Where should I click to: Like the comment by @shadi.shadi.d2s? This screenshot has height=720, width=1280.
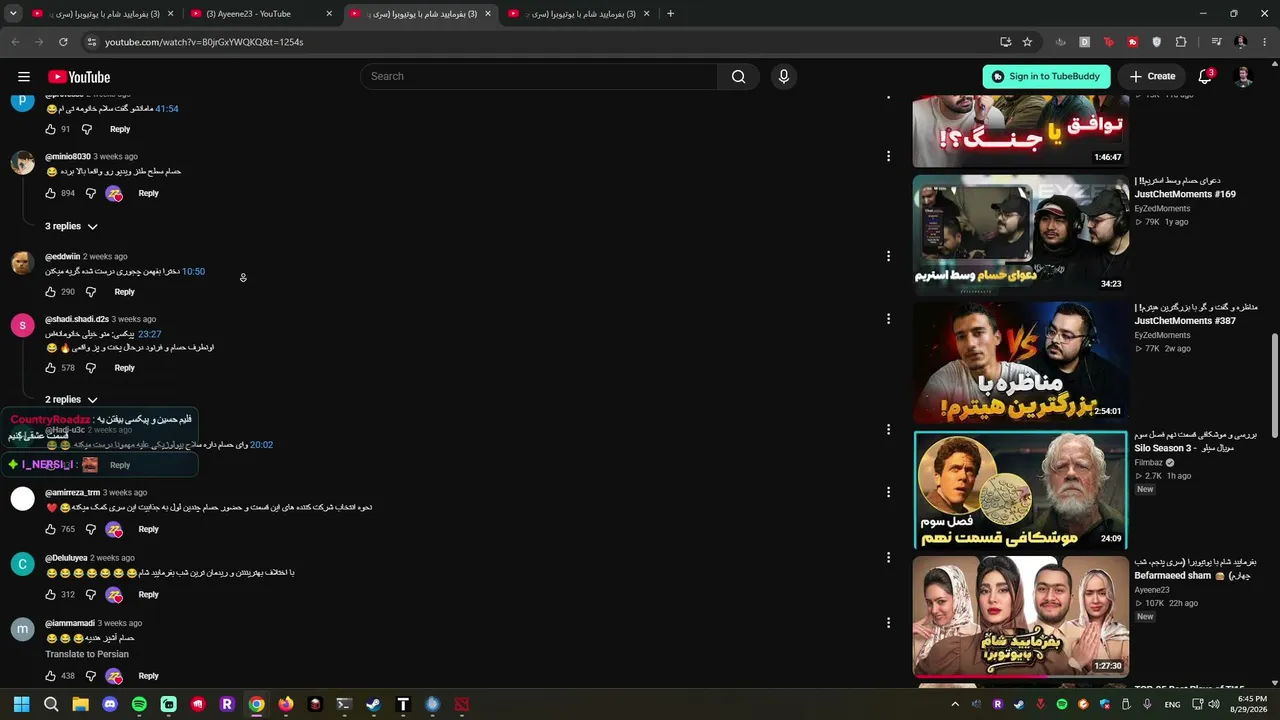(51, 368)
